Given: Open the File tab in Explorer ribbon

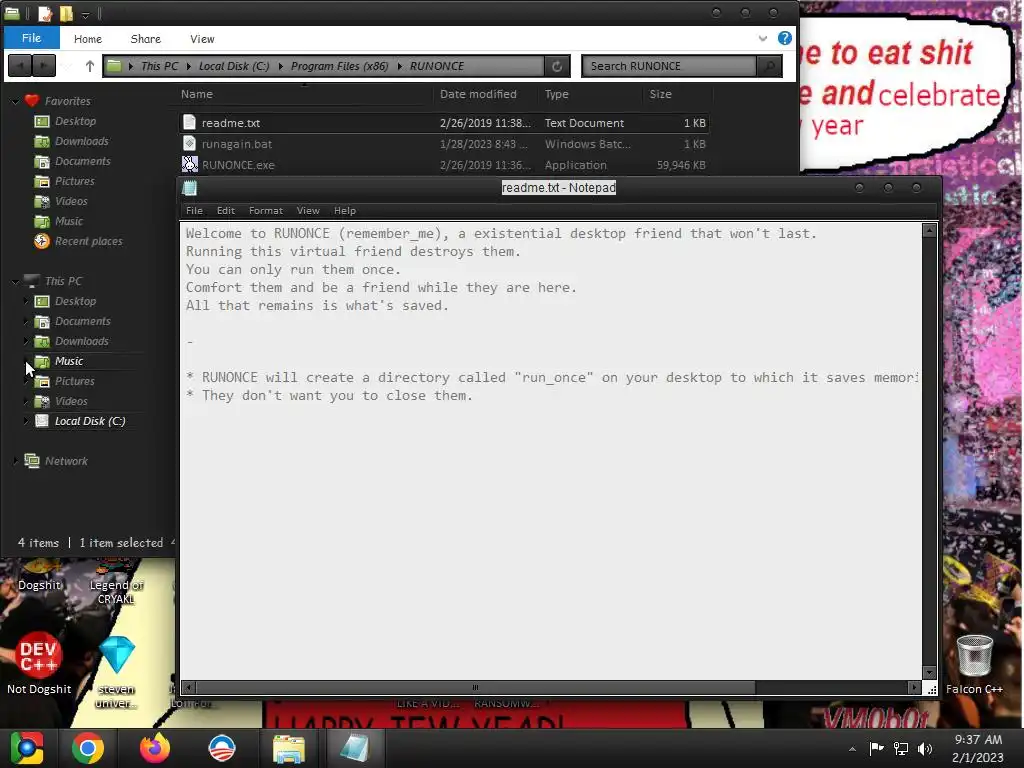Looking at the screenshot, I should coord(31,38).
